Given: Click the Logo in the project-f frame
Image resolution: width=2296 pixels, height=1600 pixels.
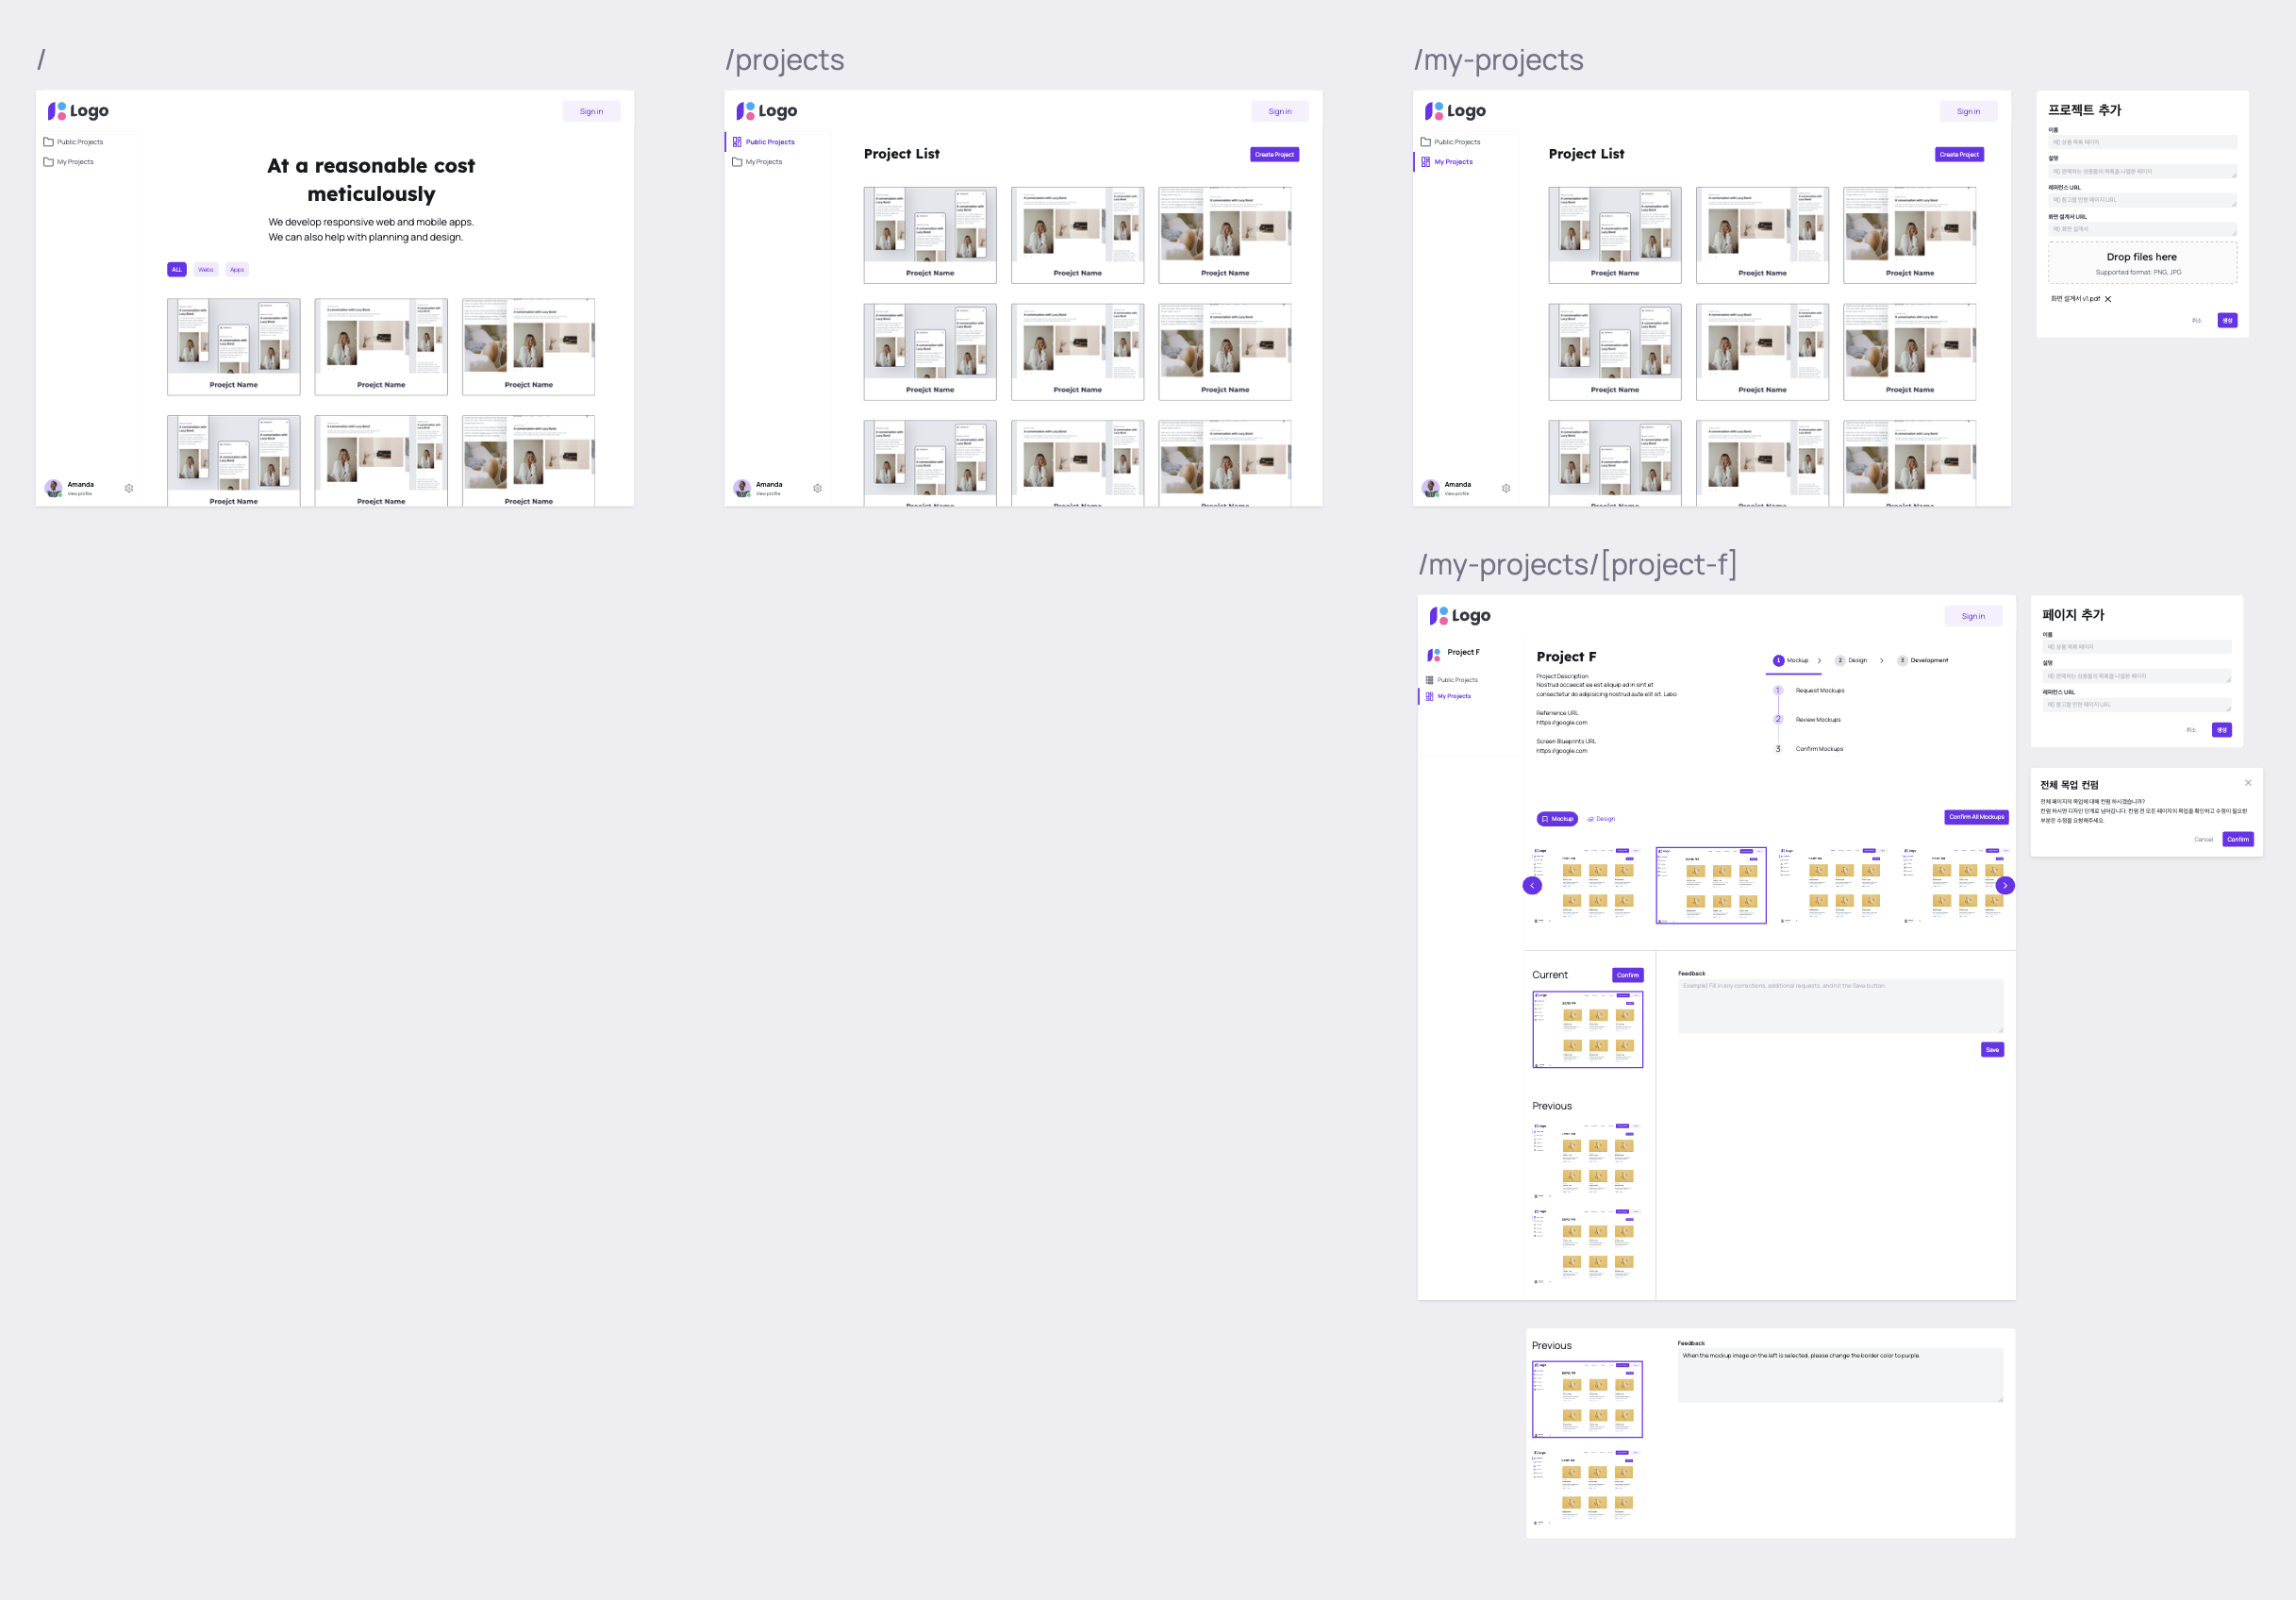Looking at the screenshot, I should coord(1460,616).
